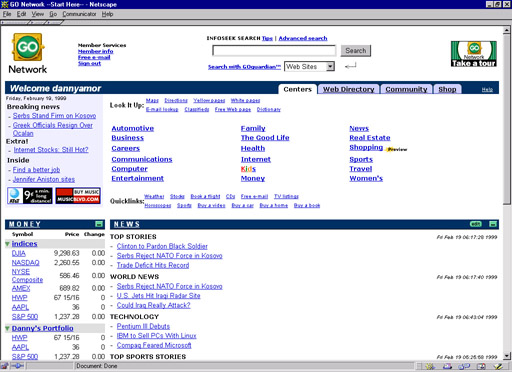512x372 pixels.
Task: Open the MONEY panel heading link
Action: (25, 224)
